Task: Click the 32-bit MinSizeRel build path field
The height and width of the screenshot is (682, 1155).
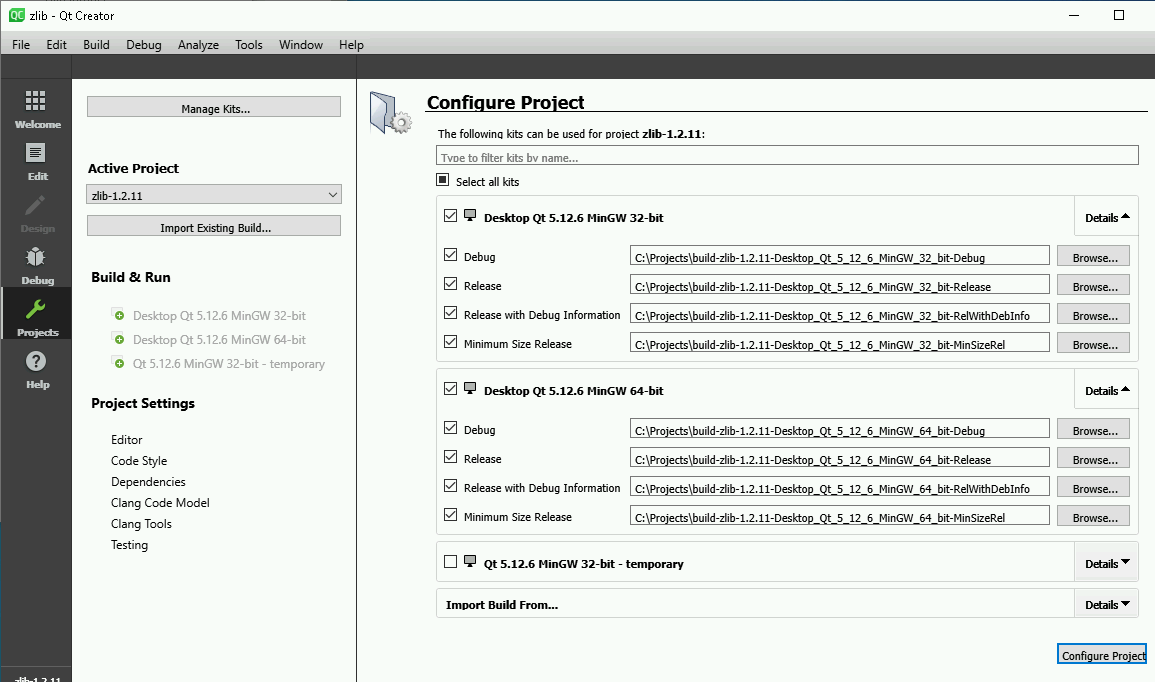Action: [840, 343]
